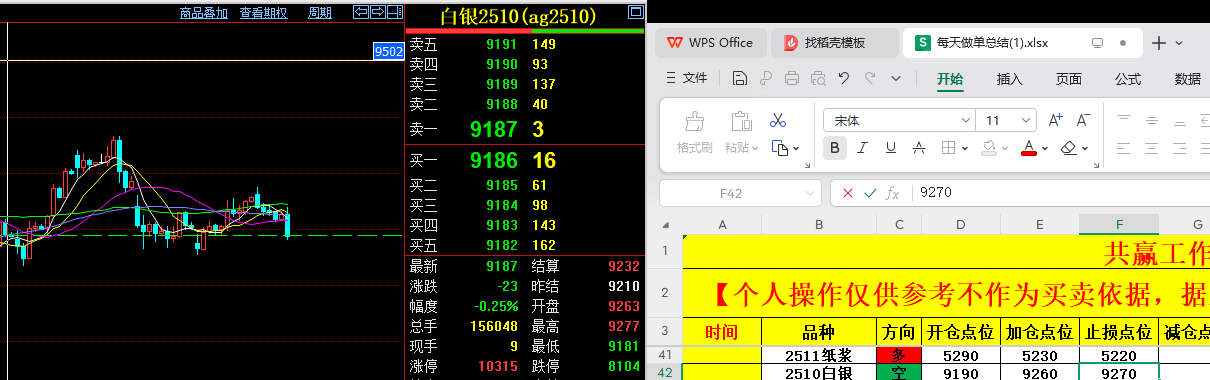This screenshot has height=380, width=1210.
Task: Click the Print icon in quick toolbar
Action: pos(792,78)
